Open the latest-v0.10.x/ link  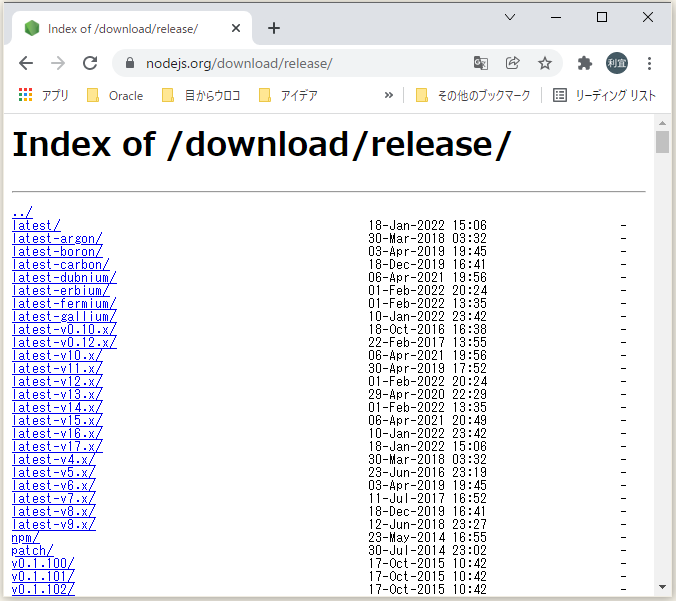64,329
